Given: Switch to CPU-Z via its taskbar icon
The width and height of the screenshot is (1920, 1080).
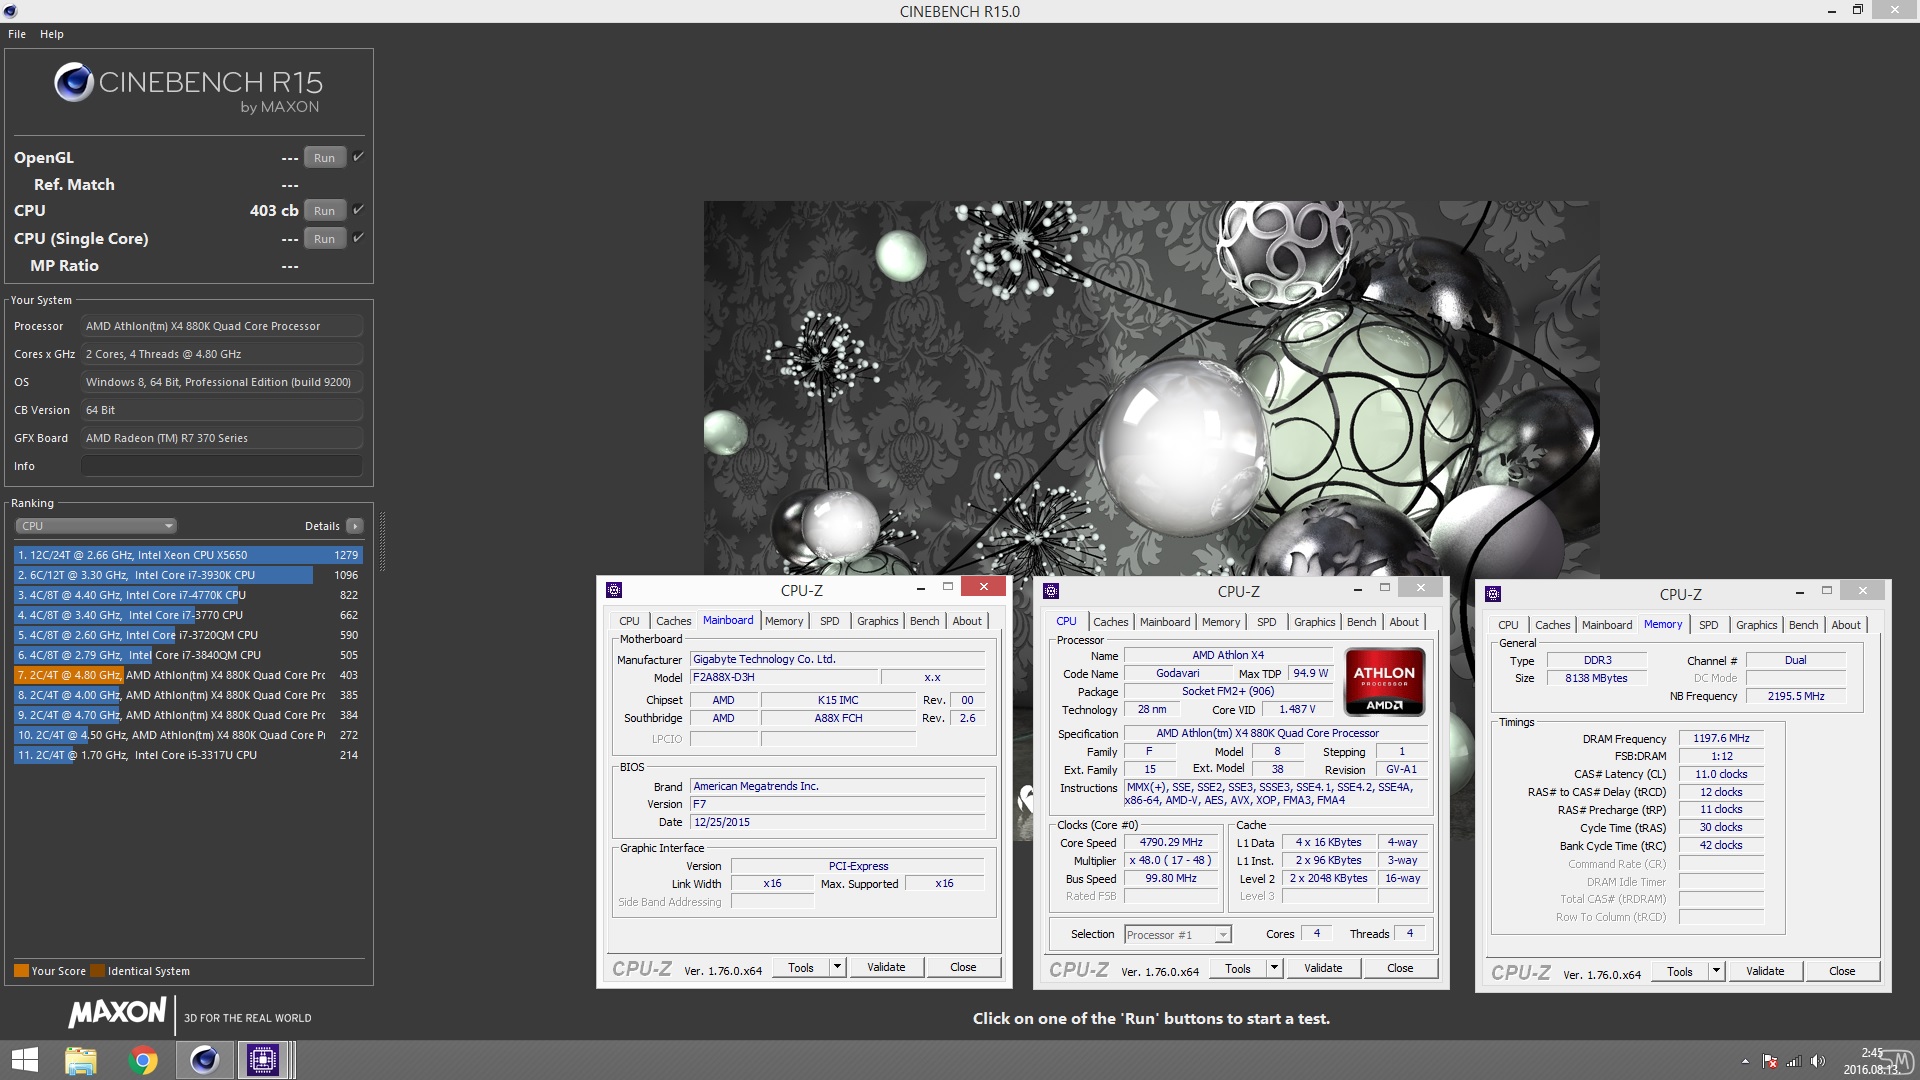Looking at the screenshot, I should (x=263, y=1060).
